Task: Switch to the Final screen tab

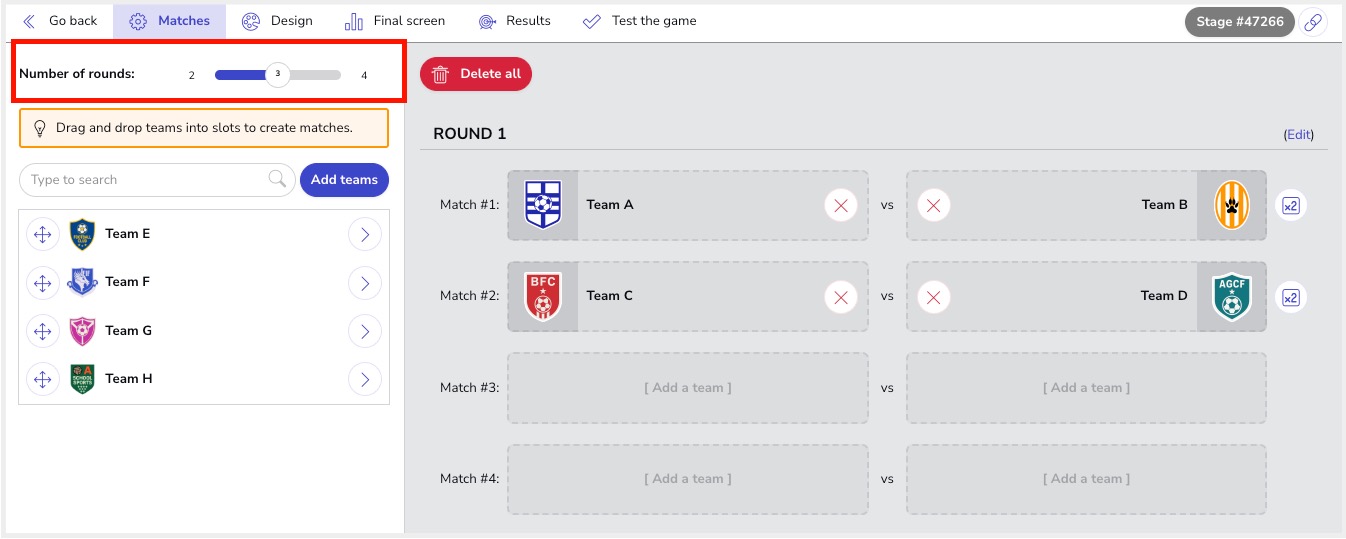Action: (394, 21)
